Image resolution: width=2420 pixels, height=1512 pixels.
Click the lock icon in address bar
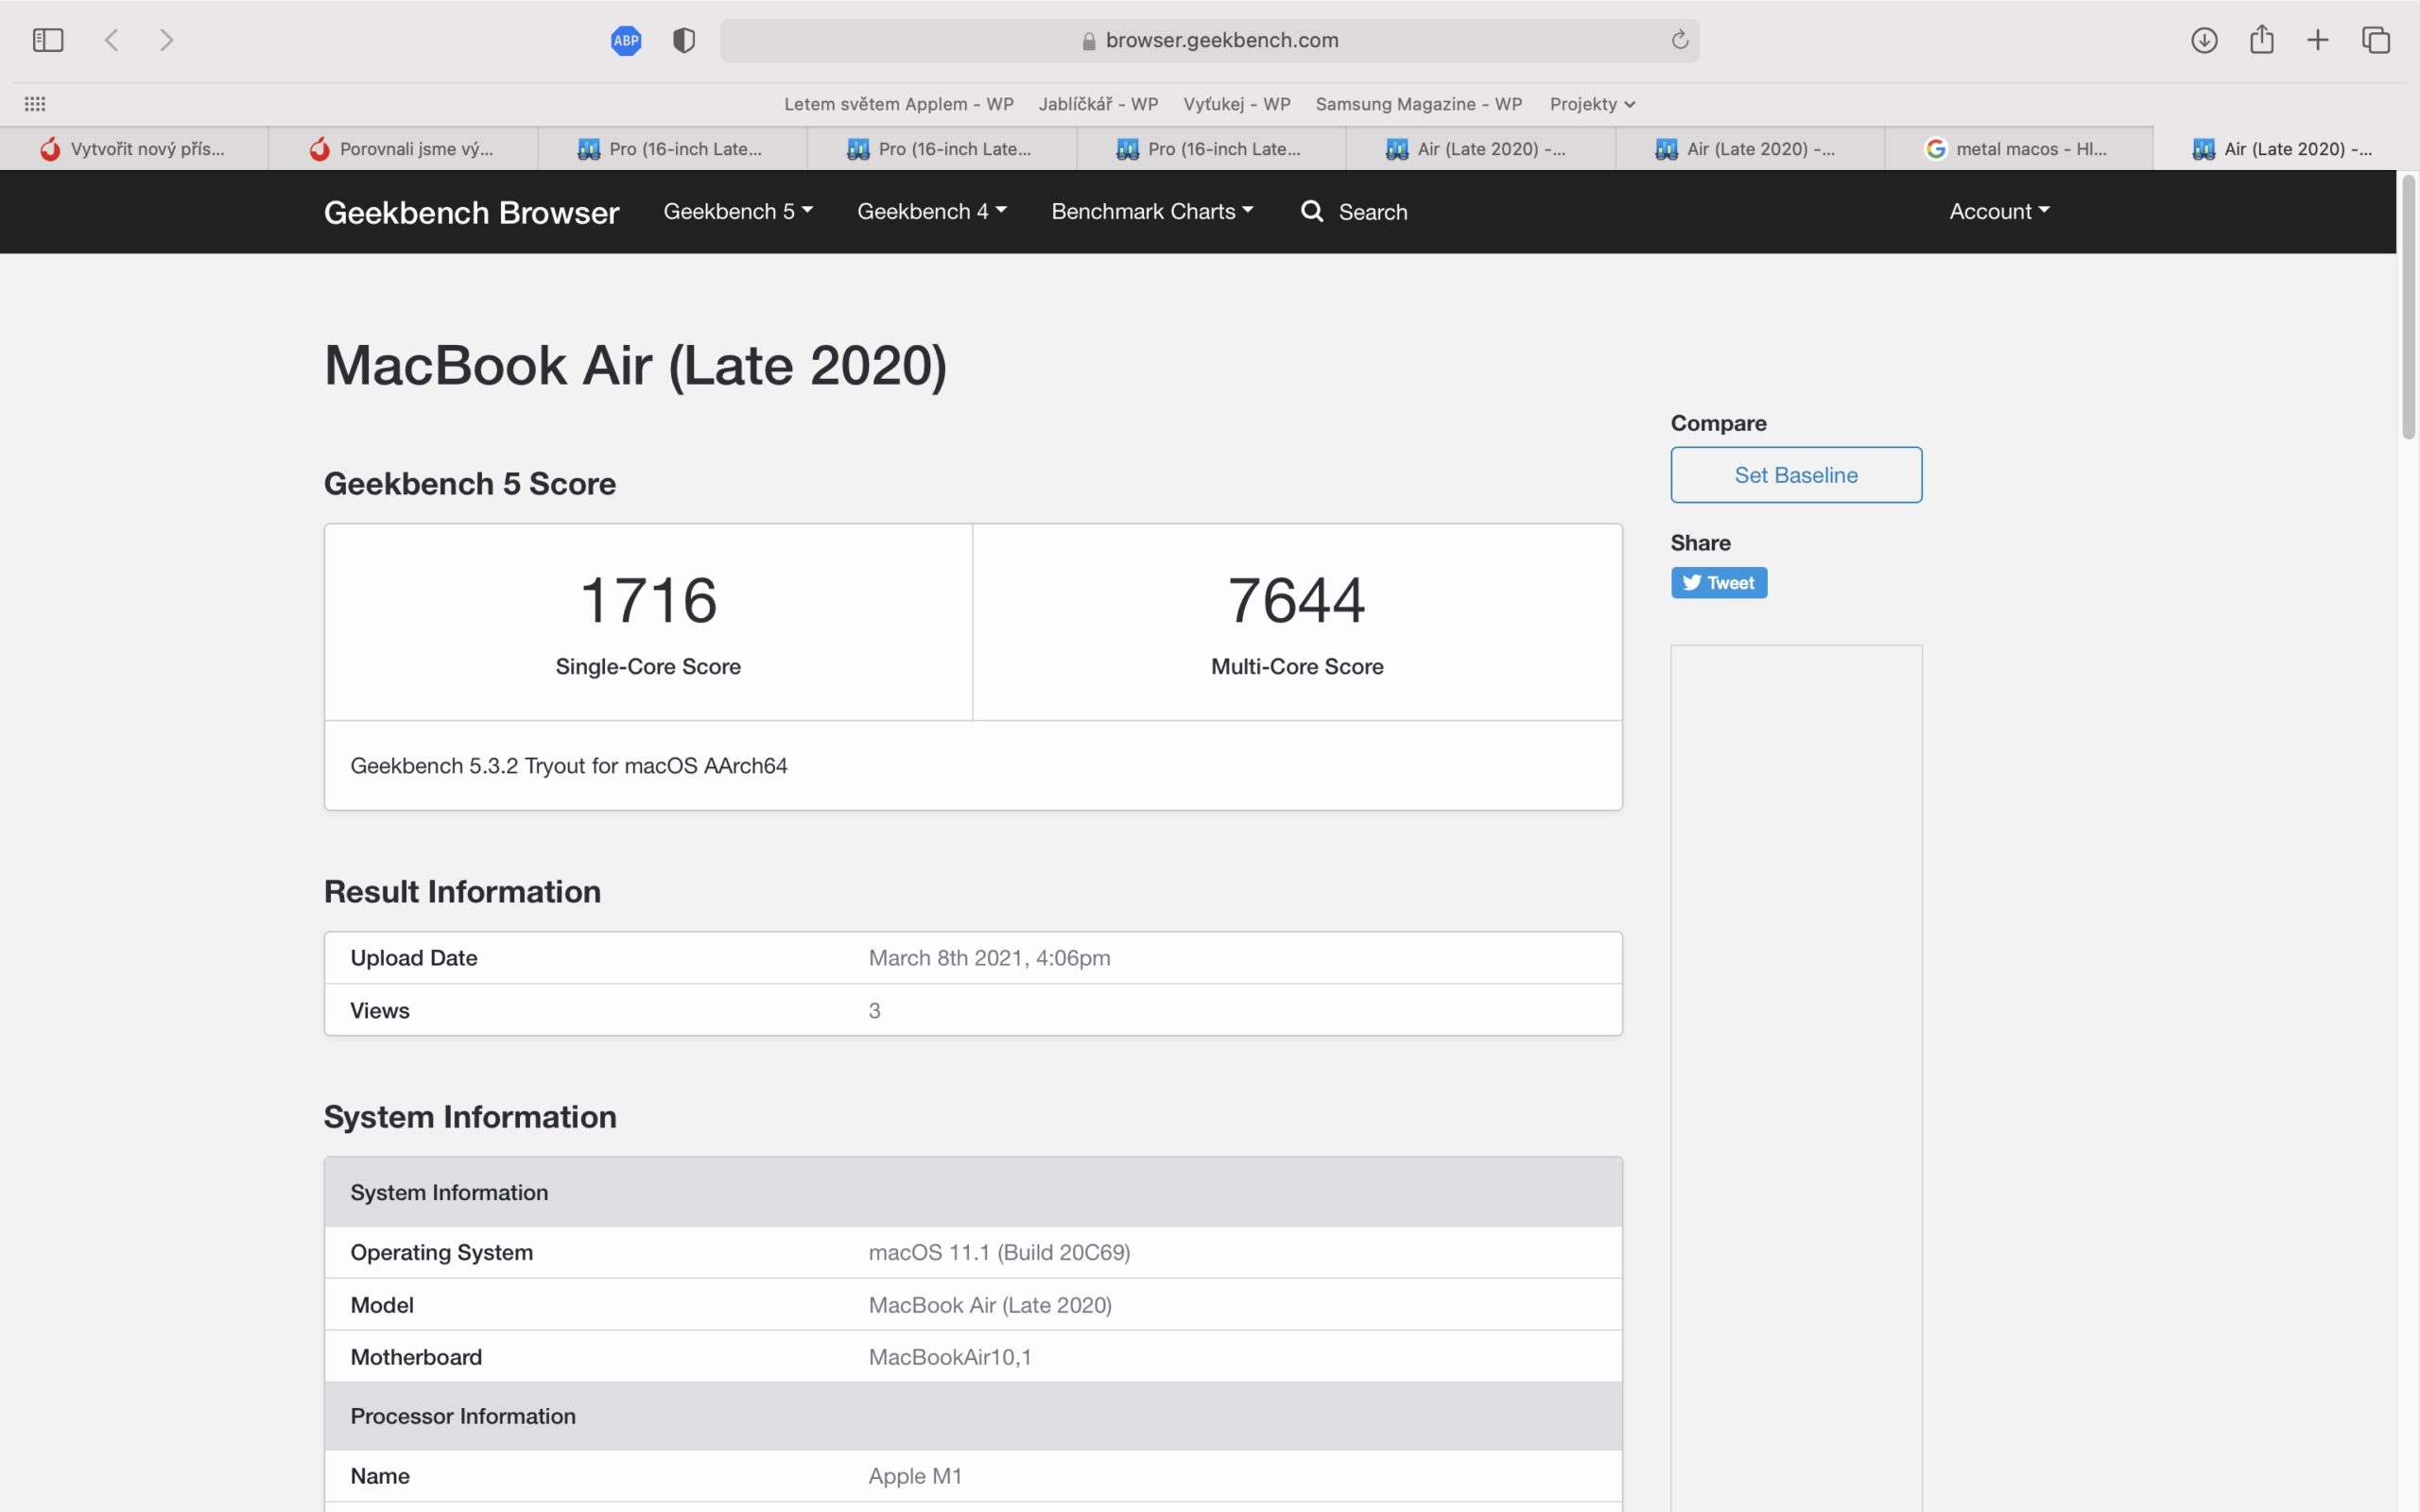(1089, 41)
